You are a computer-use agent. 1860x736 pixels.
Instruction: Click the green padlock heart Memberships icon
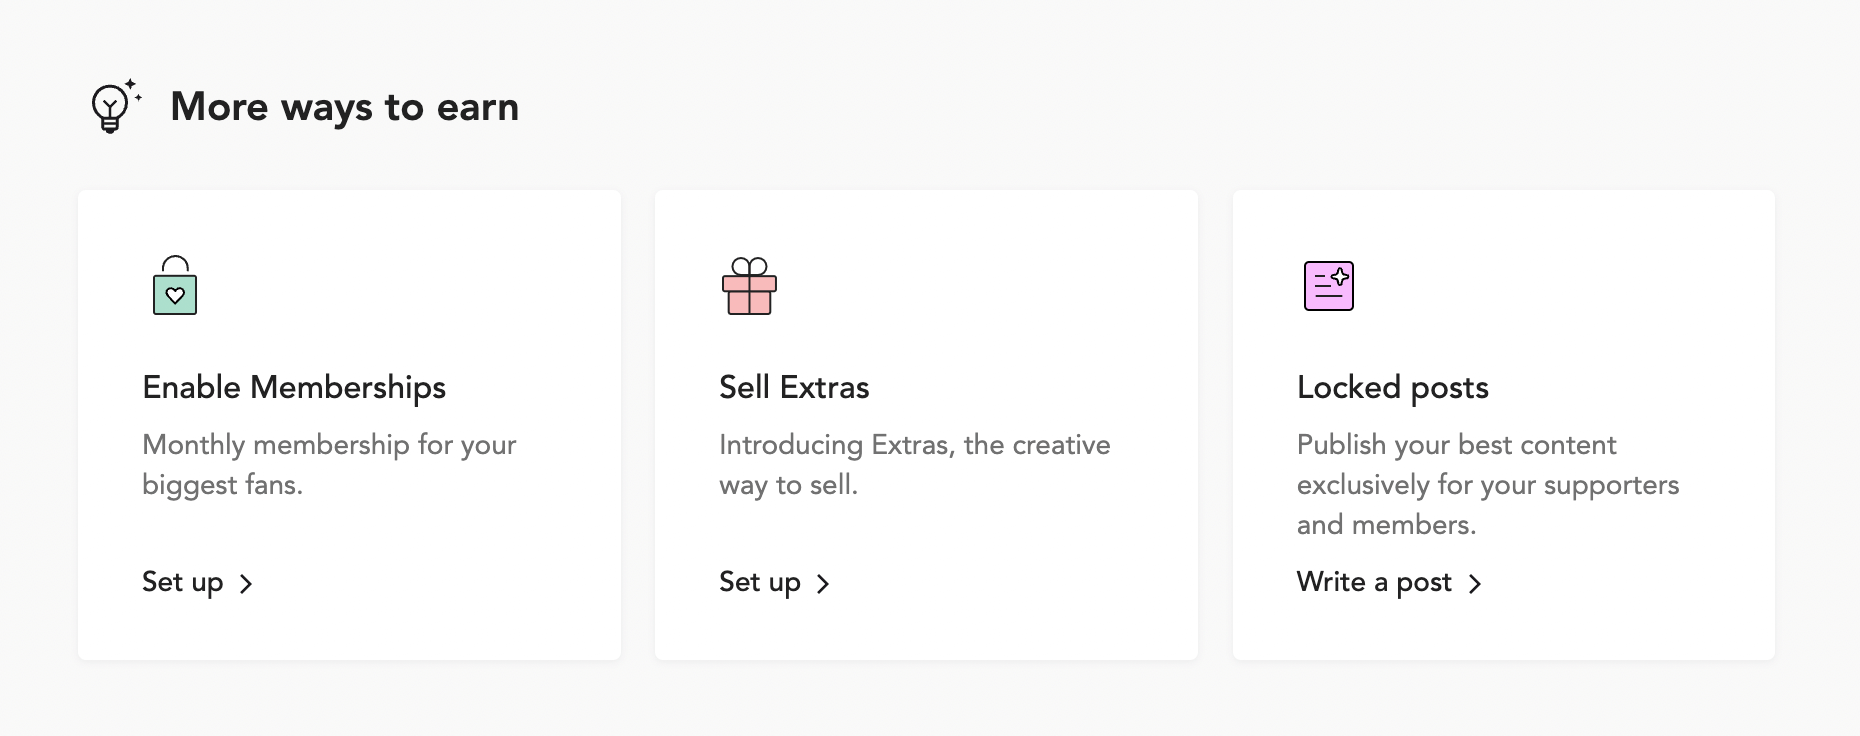[175, 287]
